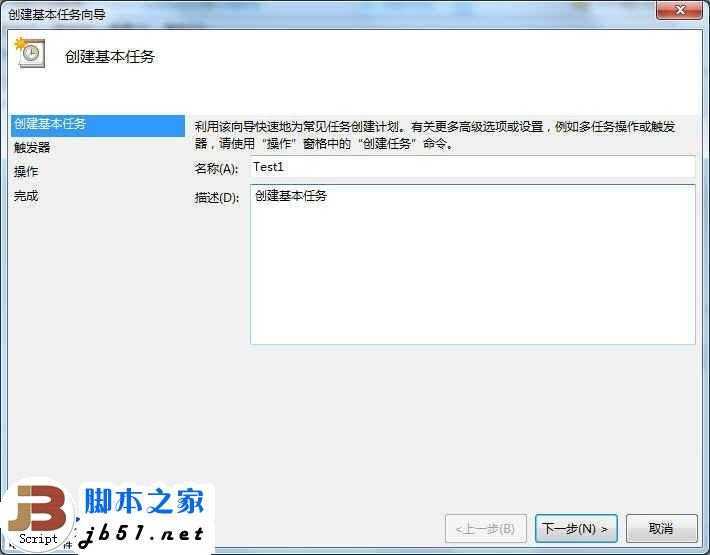
Task: Click the large 创建基本任务 heading beside the clock
Action: click(110, 57)
